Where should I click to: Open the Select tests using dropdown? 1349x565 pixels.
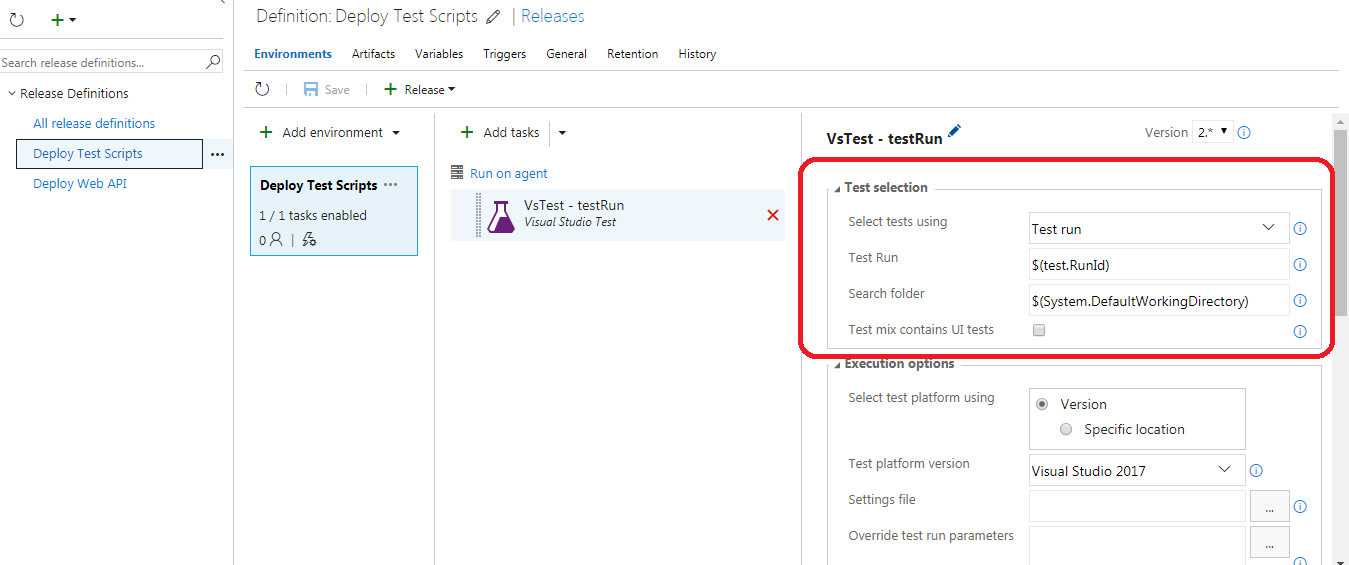coord(1159,228)
